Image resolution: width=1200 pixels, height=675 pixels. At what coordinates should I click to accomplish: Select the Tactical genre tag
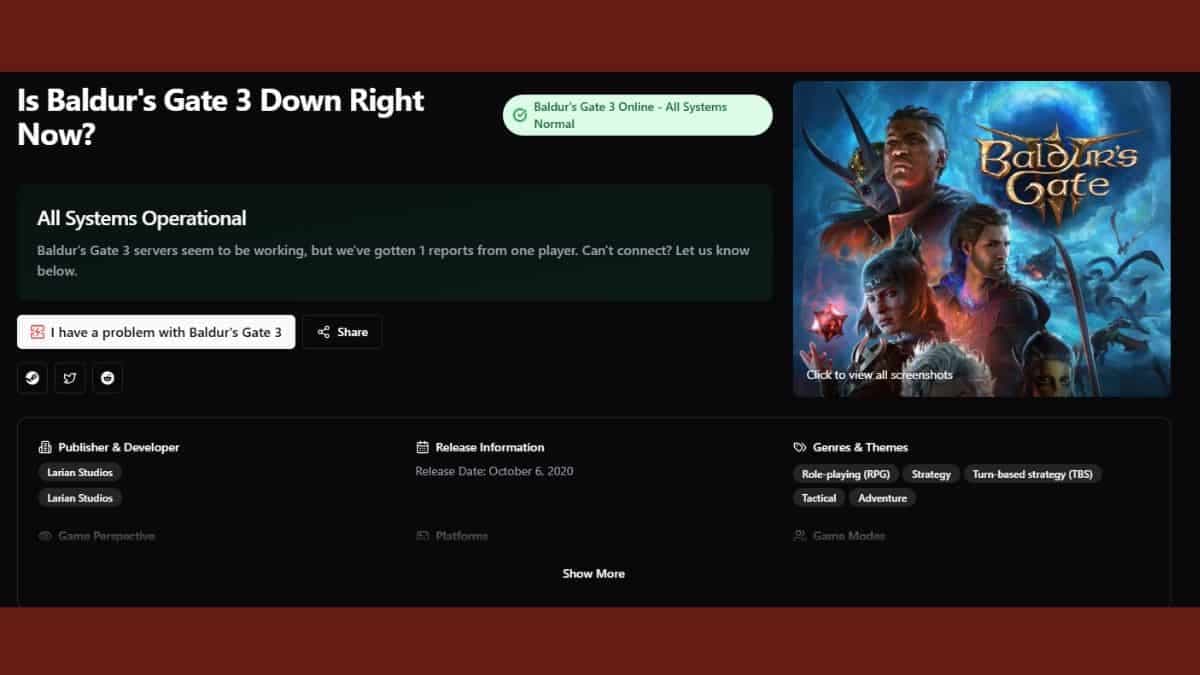(x=819, y=498)
